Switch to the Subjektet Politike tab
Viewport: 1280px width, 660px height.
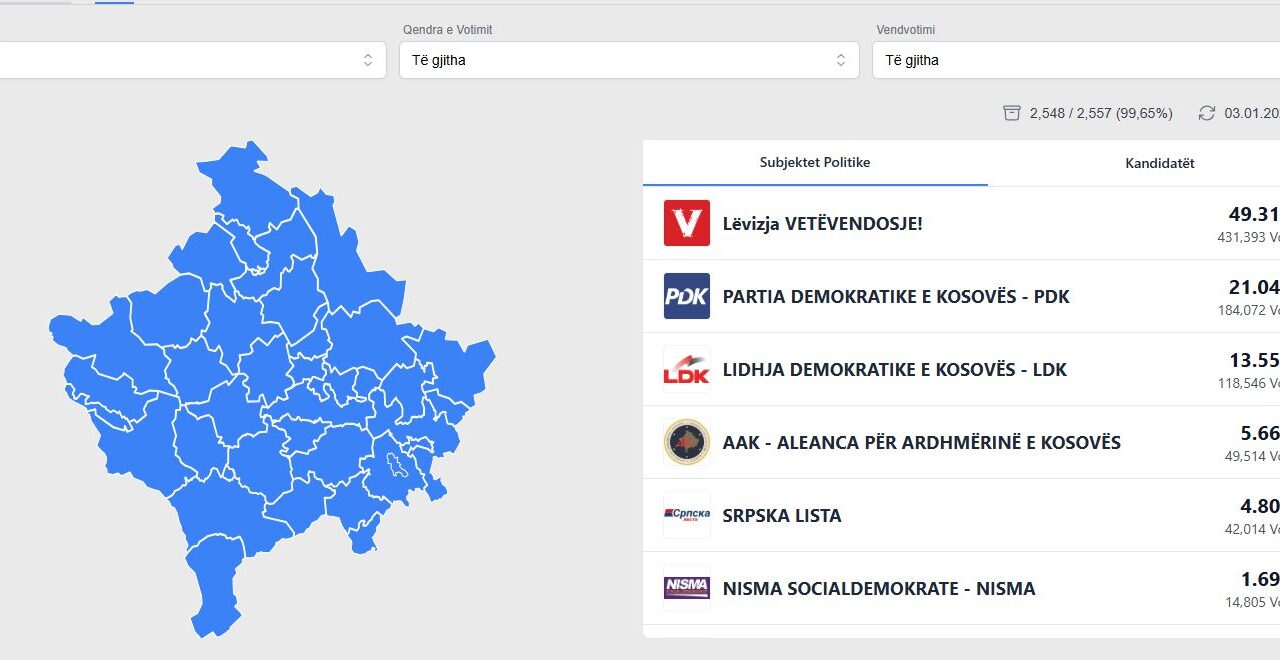coord(815,163)
